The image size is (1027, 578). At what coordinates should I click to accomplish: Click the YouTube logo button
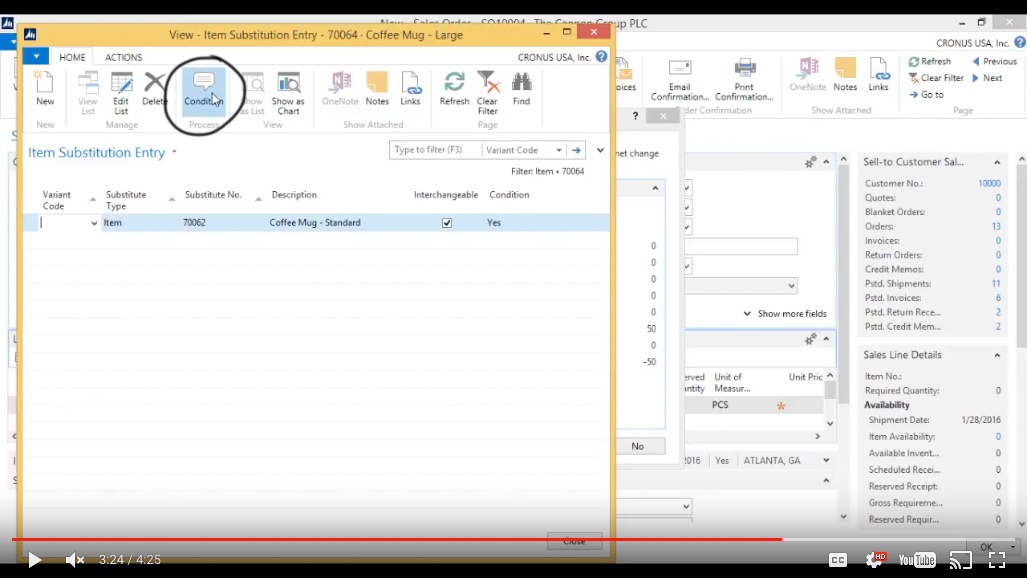[x=917, y=560]
